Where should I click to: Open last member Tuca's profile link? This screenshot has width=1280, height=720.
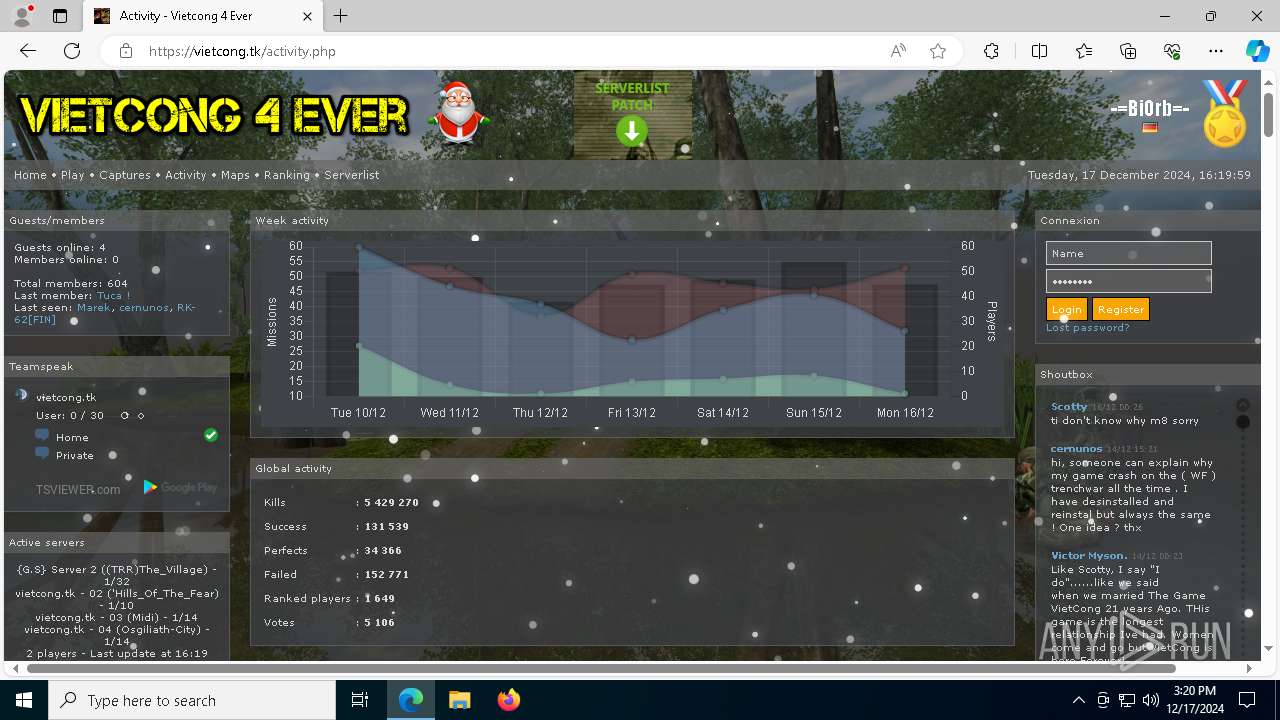113,295
